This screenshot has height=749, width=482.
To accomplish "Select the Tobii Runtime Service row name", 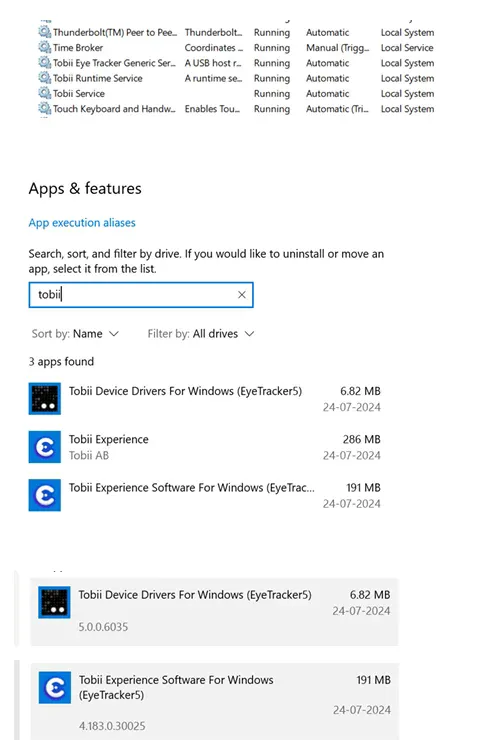I will [97, 78].
